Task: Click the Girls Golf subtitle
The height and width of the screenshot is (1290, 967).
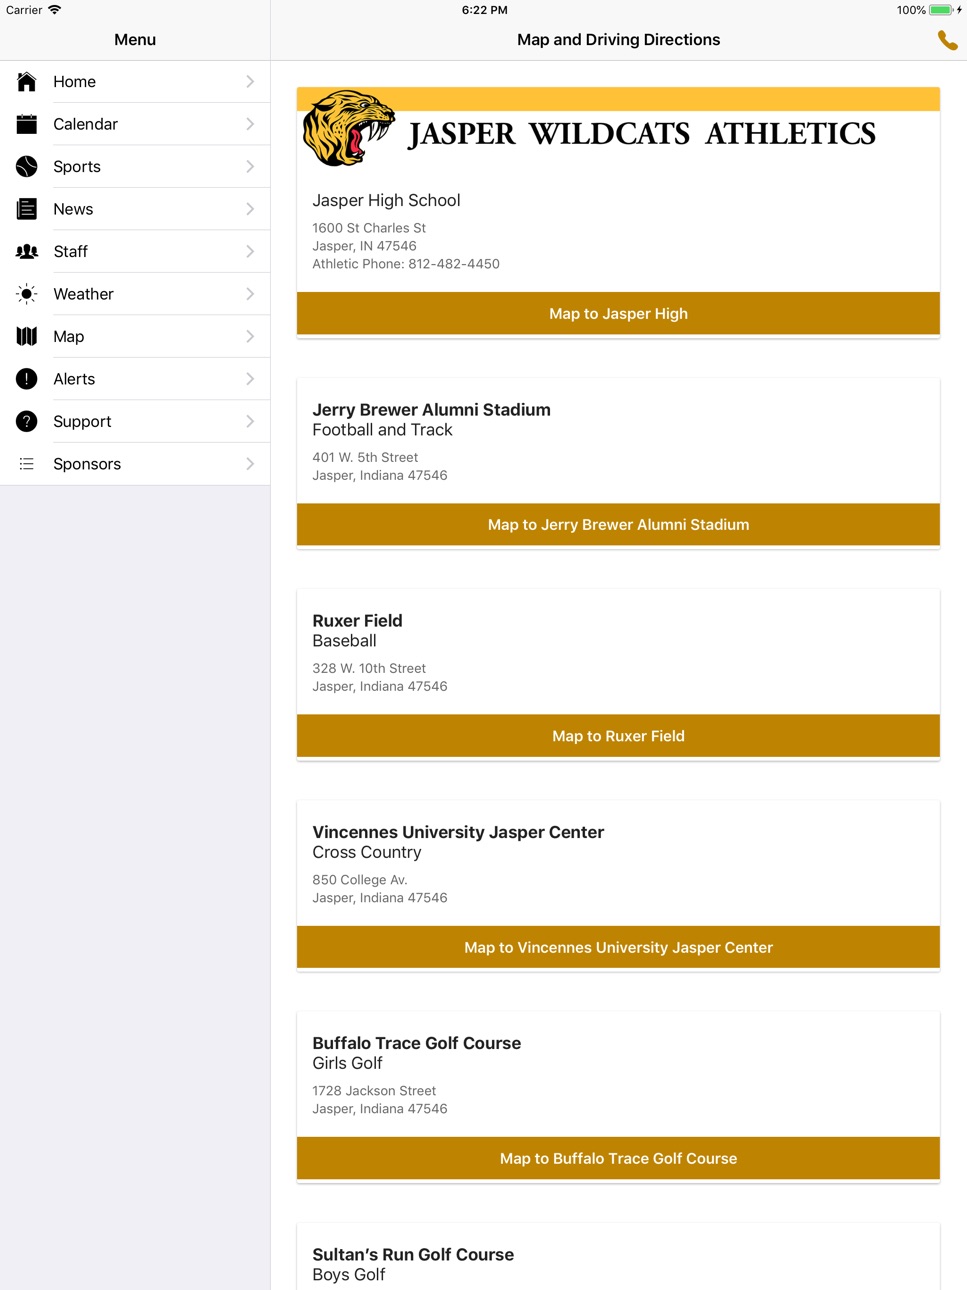Action: pyautogui.click(x=347, y=1063)
